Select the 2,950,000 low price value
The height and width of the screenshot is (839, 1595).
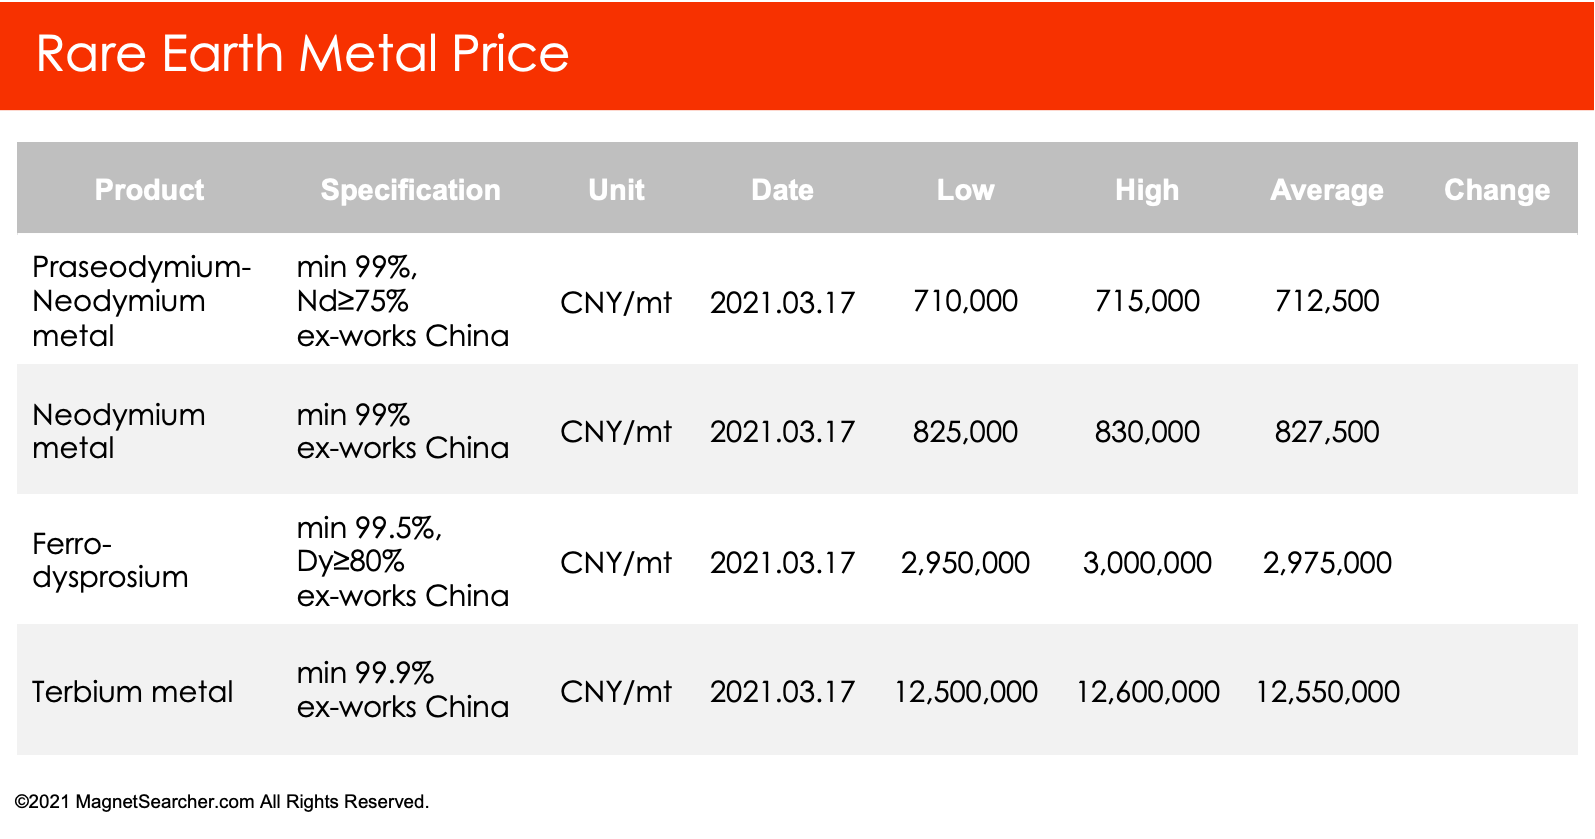[965, 563]
